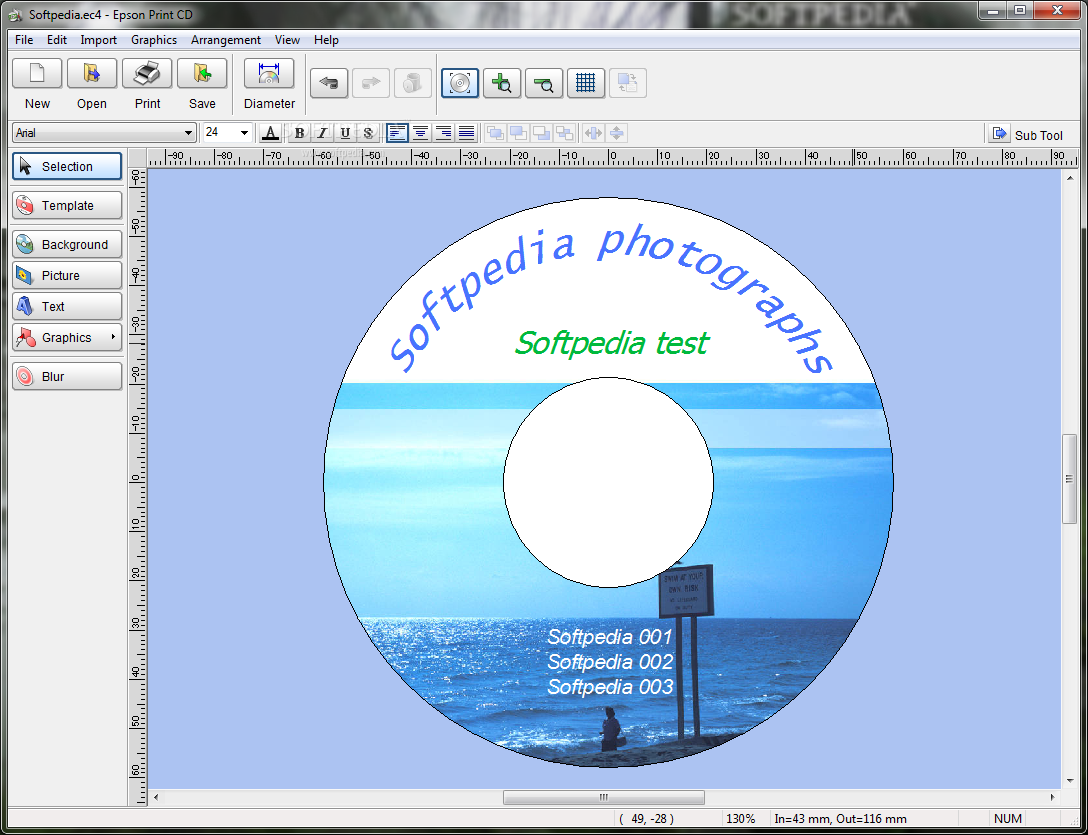Select the Picture tool
The image size is (1088, 835).
click(x=67, y=276)
